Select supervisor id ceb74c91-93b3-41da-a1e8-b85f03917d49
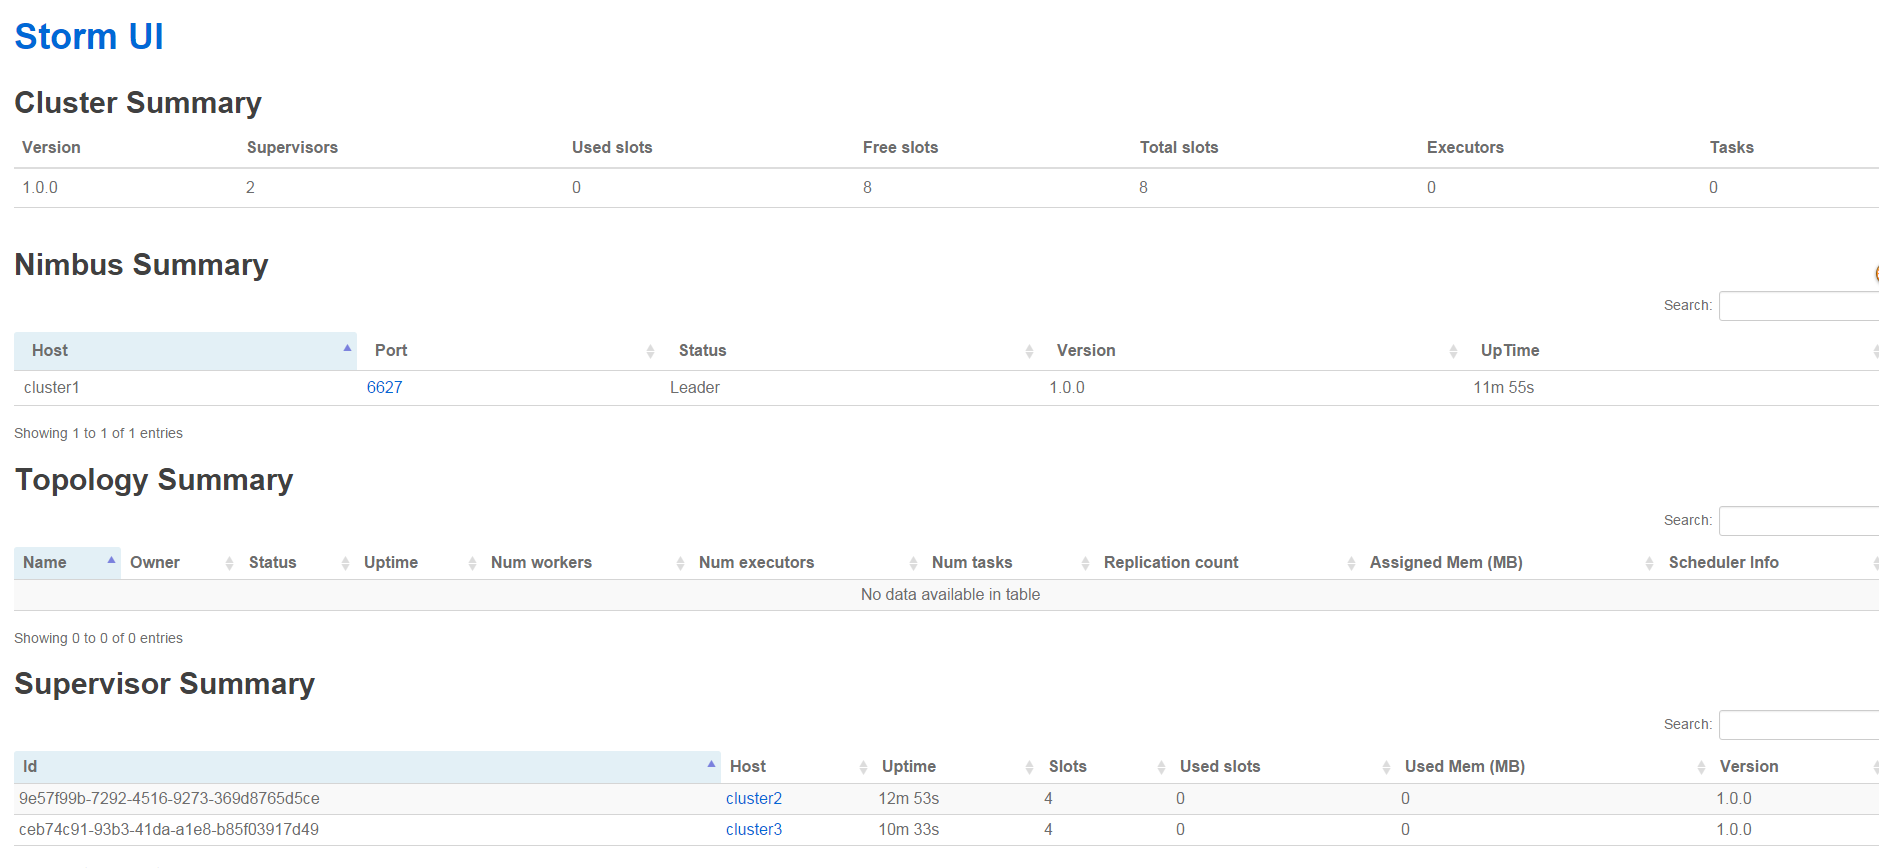 click(169, 830)
